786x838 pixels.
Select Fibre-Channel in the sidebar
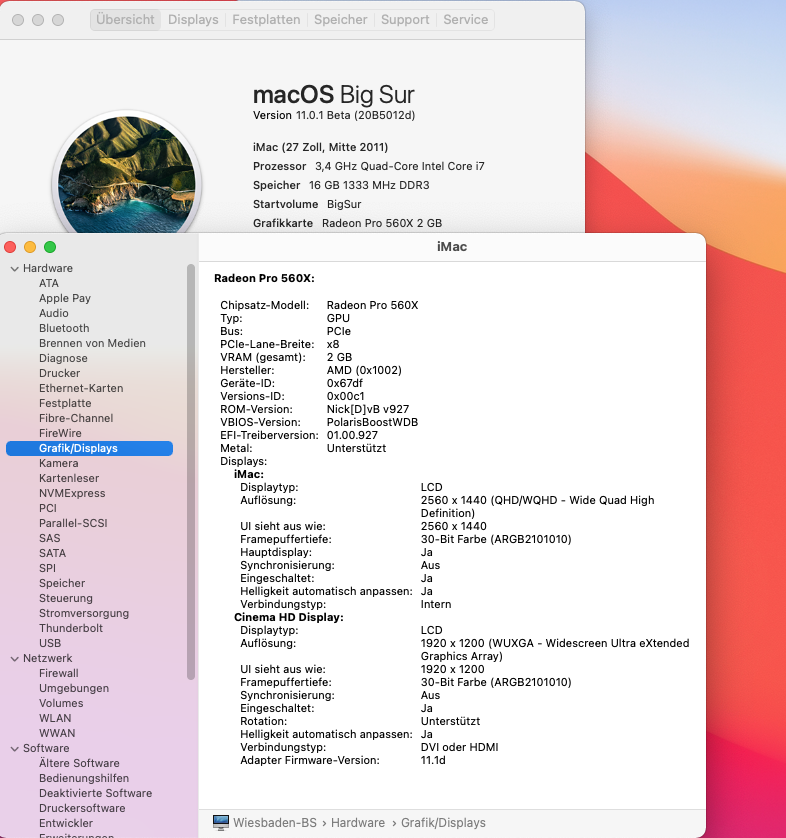(76, 418)
